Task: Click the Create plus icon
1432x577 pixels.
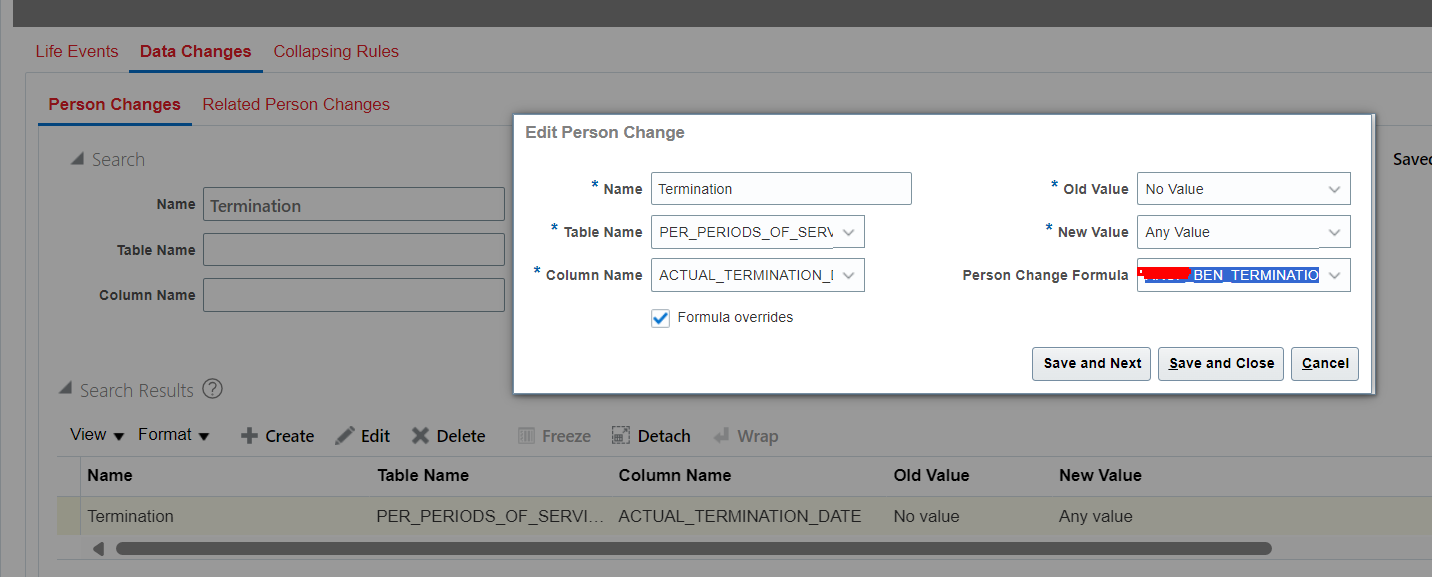Action: coord(250,436)
